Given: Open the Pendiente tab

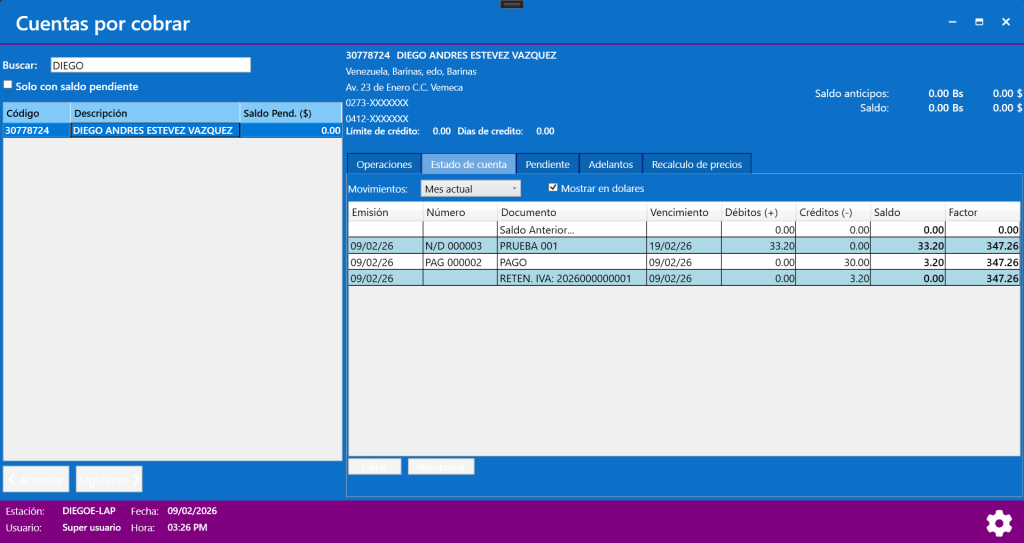Looking at the screenshot, I should tap(547, 164).
